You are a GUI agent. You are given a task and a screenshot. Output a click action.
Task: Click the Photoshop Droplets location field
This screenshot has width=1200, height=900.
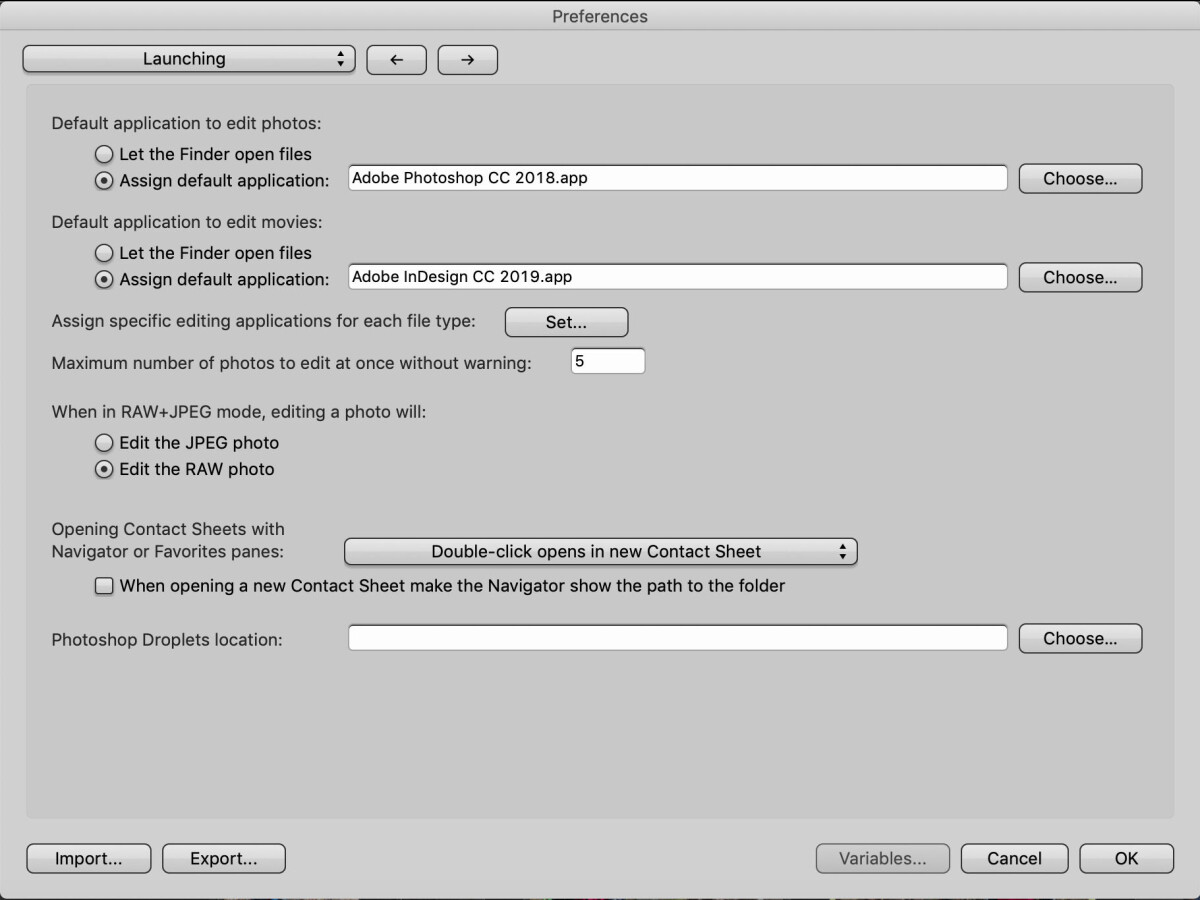pyautogui.click(x=678, y=637)
